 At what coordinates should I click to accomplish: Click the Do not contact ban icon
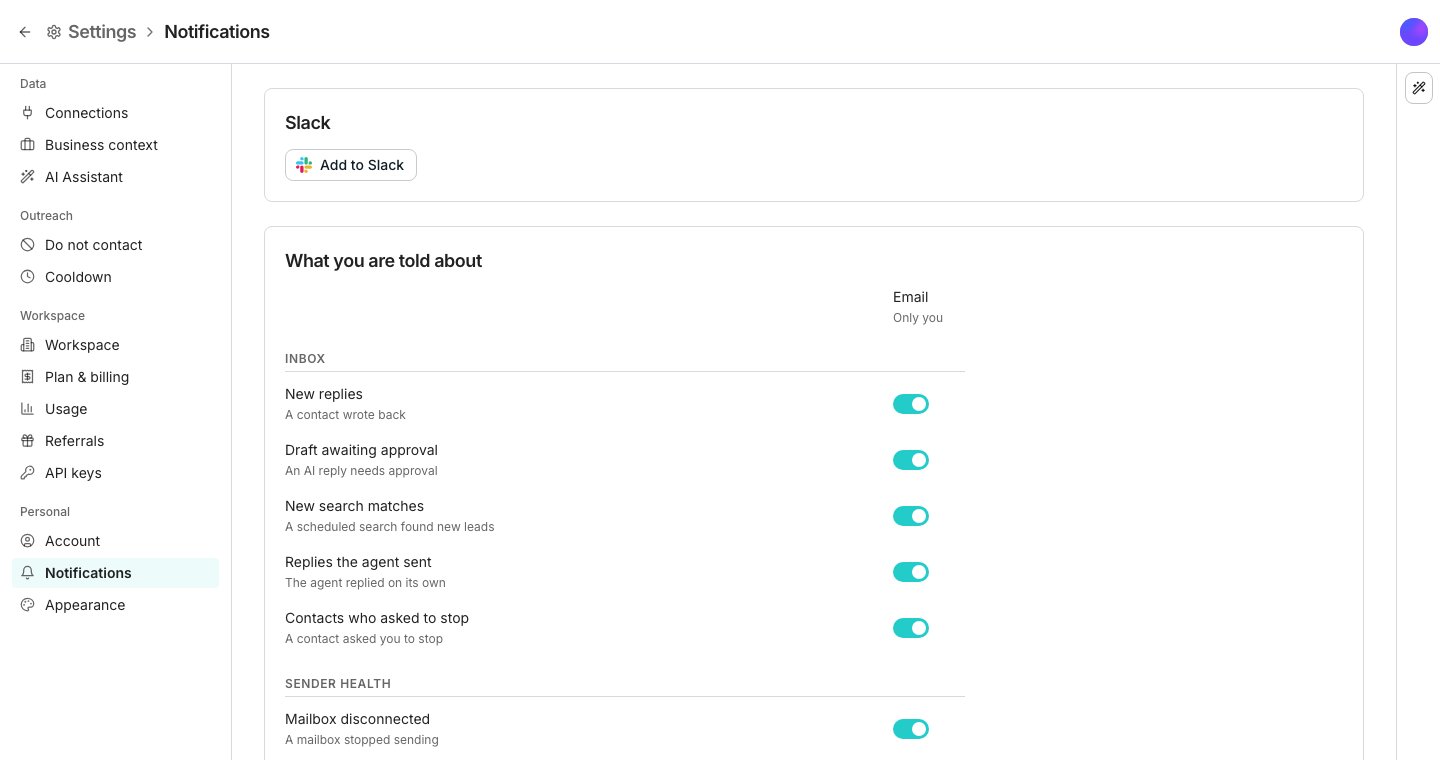[28, 245]
